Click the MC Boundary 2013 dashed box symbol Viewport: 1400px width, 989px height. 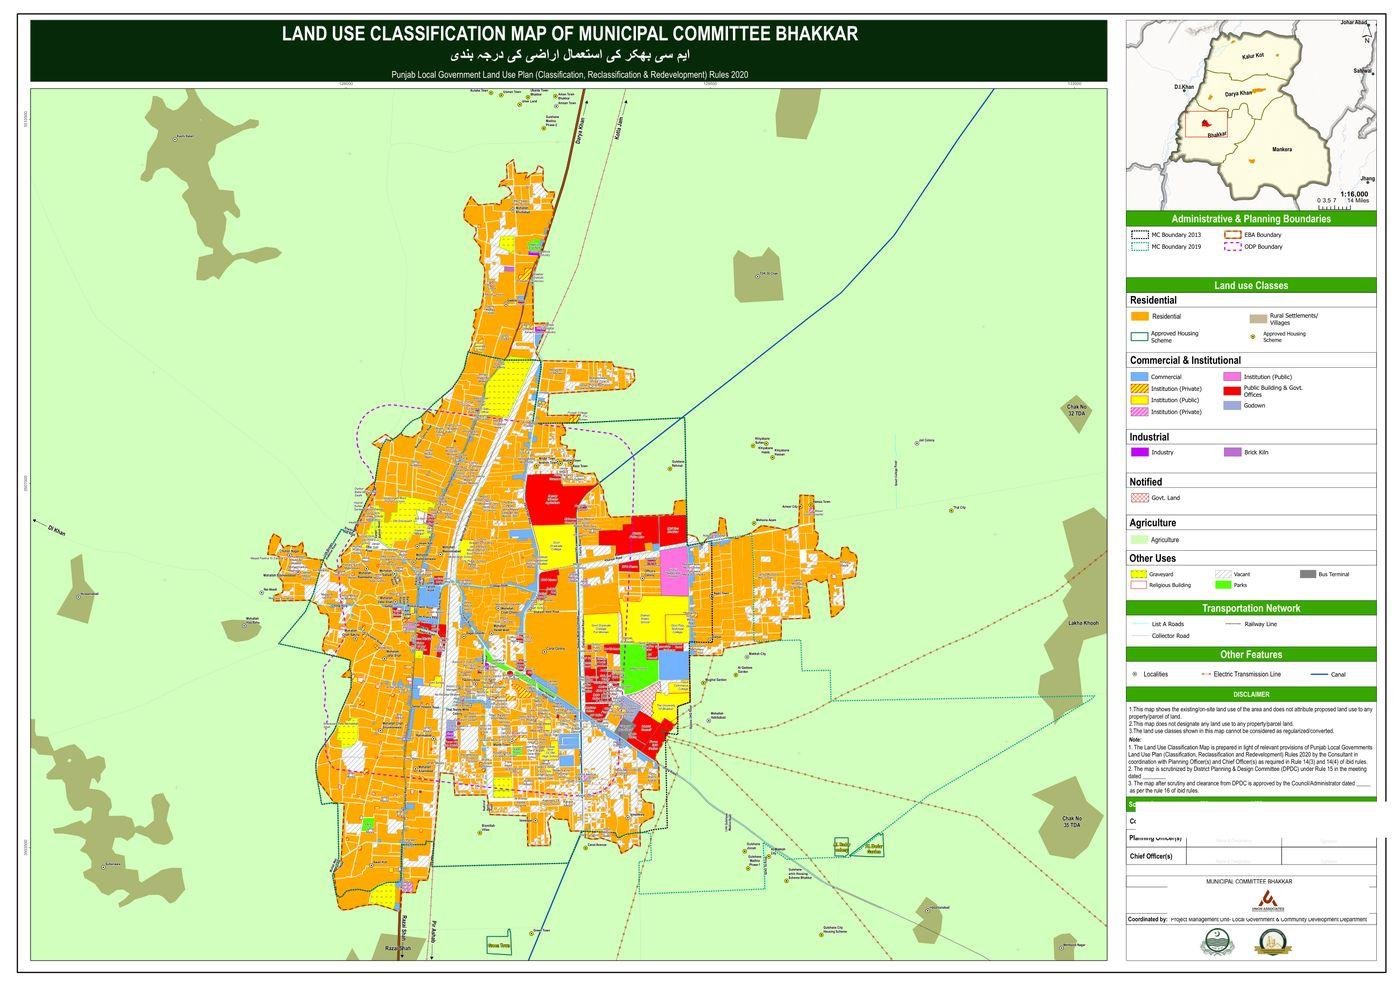click(x=1138, y=235)
